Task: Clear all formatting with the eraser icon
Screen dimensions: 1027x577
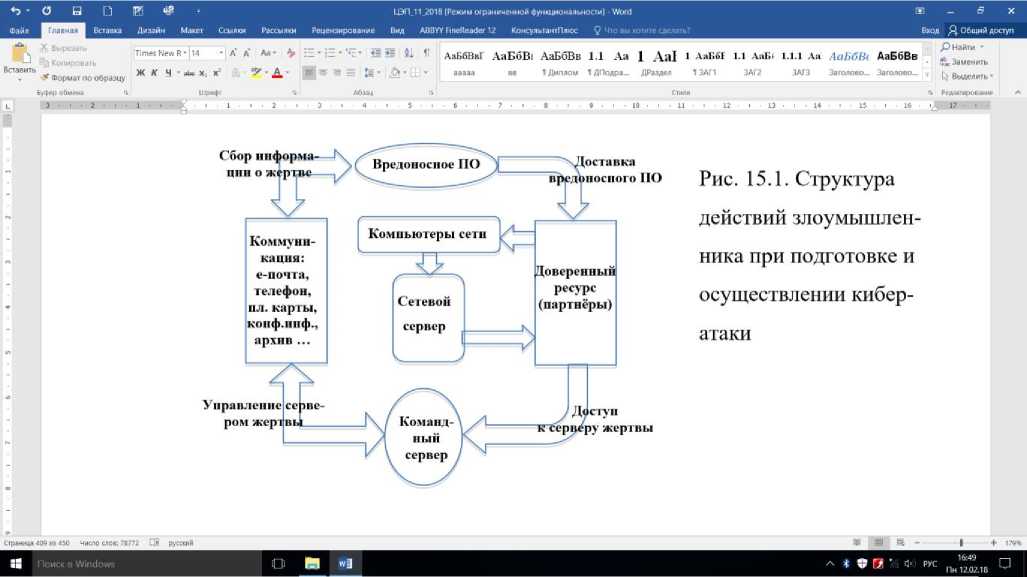Action: (290, 53)
